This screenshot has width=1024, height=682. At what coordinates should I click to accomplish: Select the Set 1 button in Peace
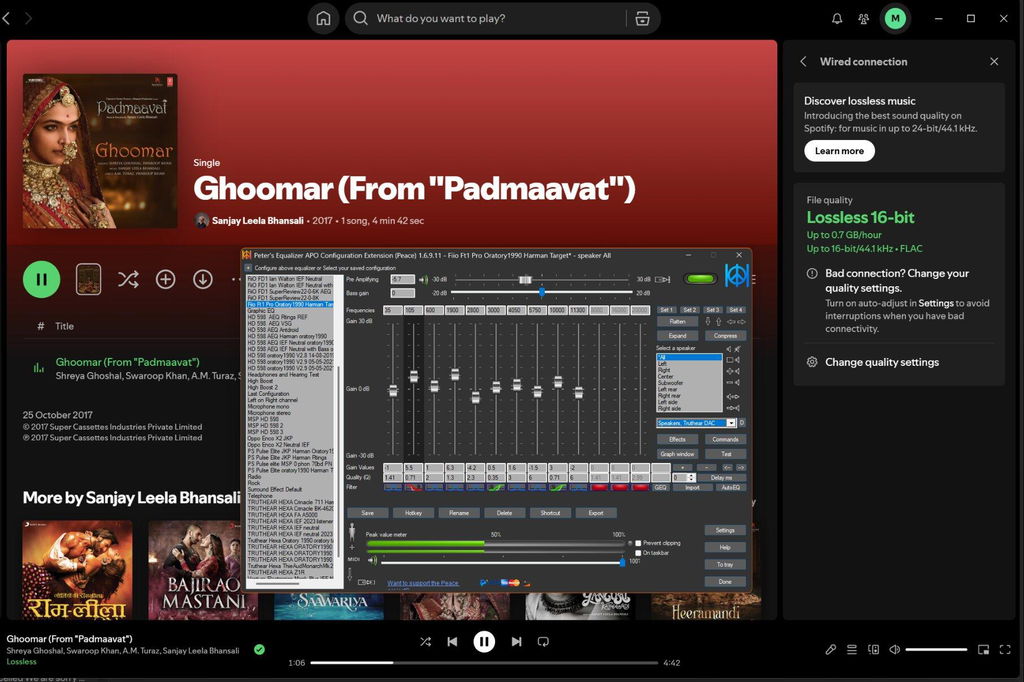coord(666,310)
